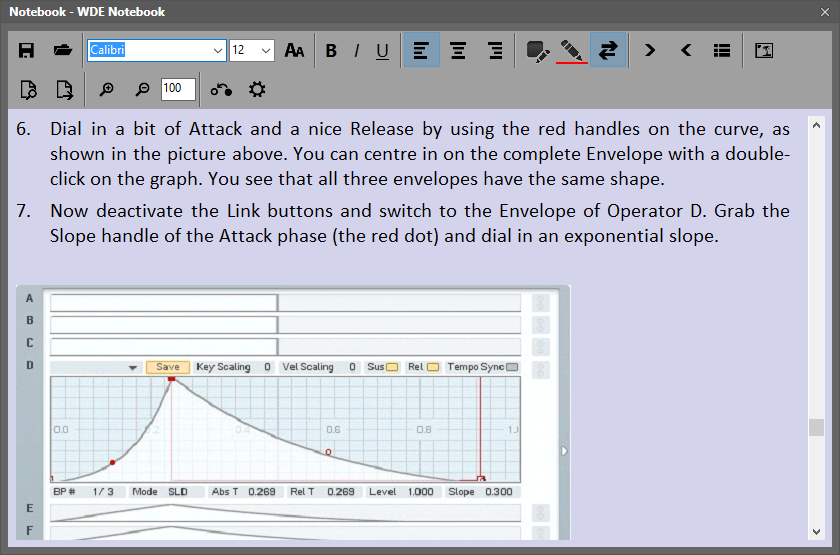This screenshot has width=840, height=555.
Task: Increase indent with the right chevron
Action: click(x=650, y=50)
